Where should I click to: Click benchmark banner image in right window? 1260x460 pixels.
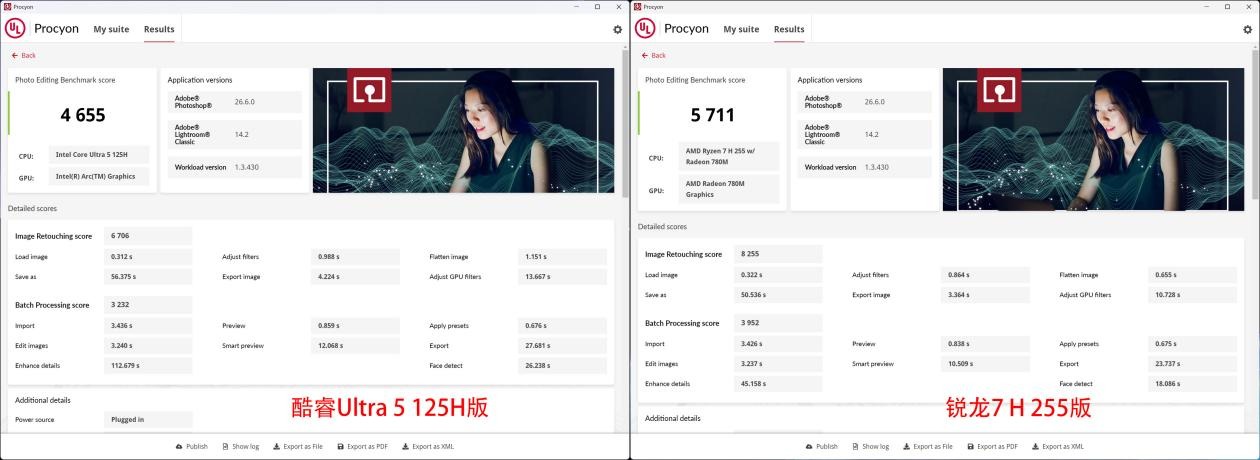(x=1093, y=139)
